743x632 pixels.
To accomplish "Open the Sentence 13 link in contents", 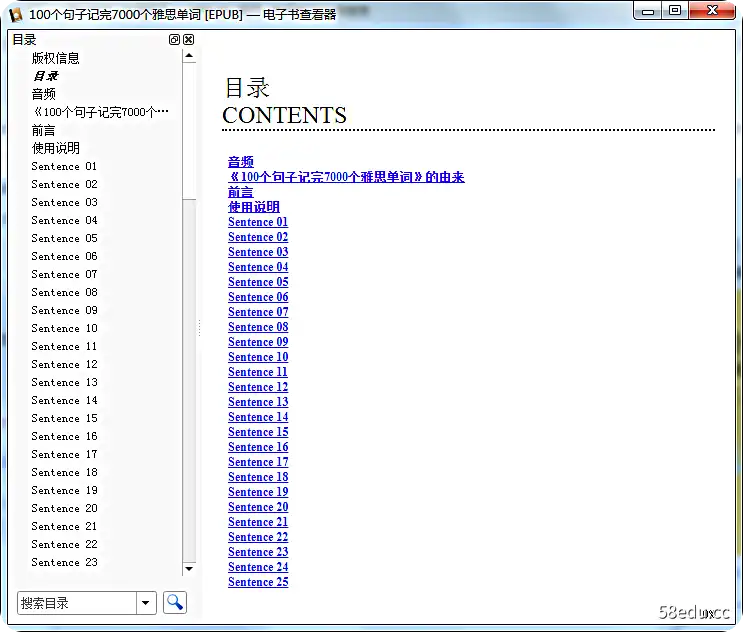I will point(258,402).
